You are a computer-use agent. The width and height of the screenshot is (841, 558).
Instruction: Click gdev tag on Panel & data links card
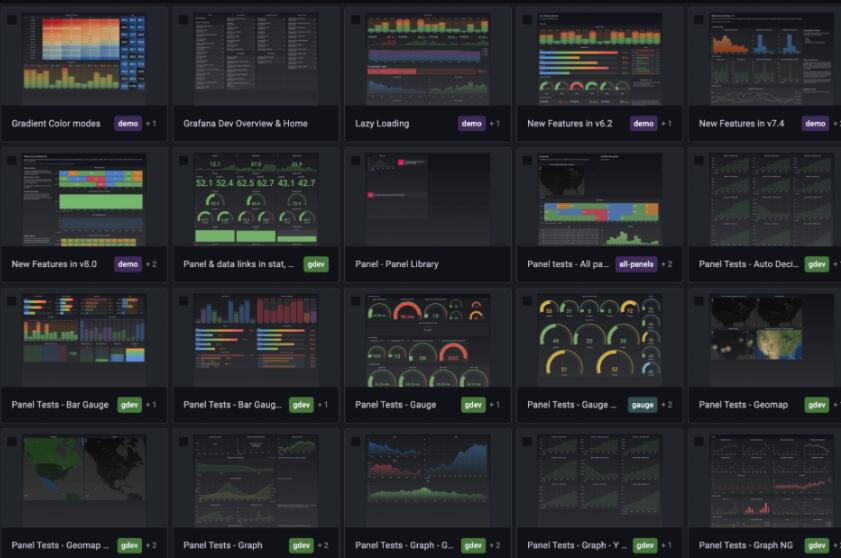pos(316,264)
